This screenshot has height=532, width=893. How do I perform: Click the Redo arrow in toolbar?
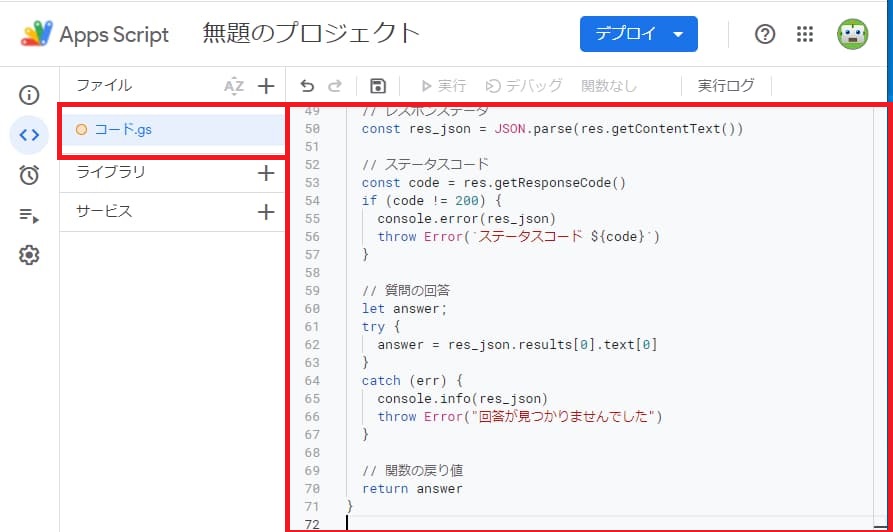335,86
